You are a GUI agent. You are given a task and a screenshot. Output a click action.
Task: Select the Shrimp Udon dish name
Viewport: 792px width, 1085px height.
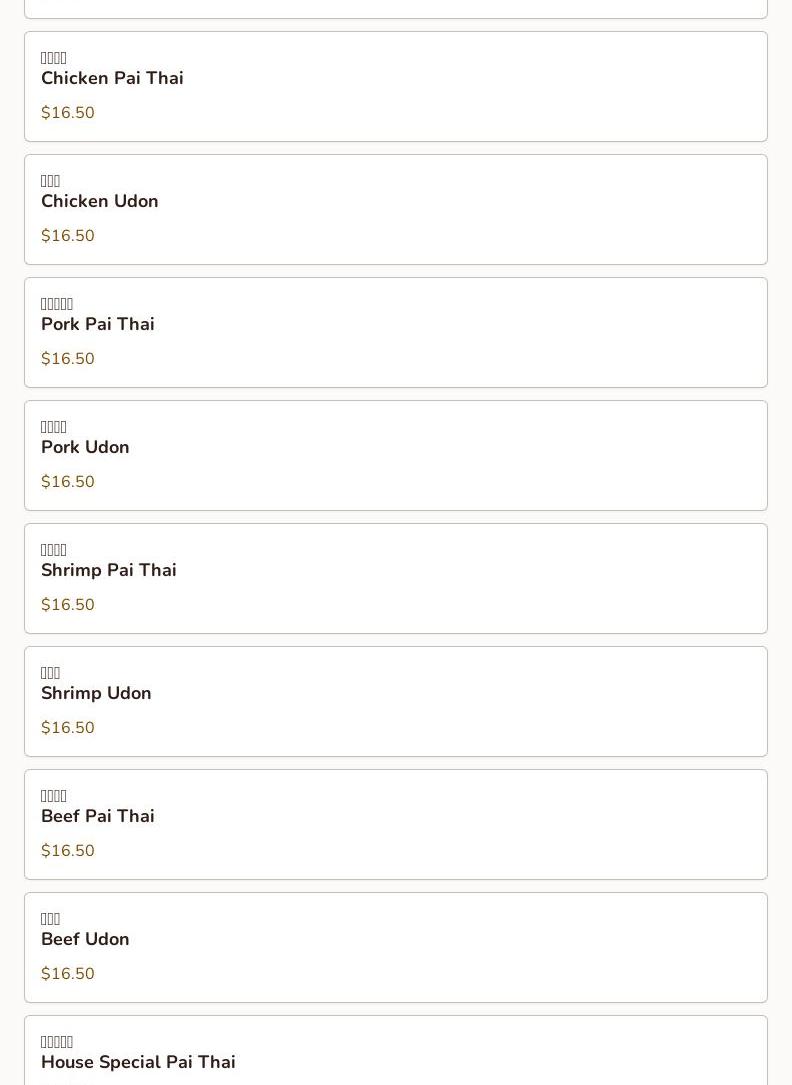96,693
